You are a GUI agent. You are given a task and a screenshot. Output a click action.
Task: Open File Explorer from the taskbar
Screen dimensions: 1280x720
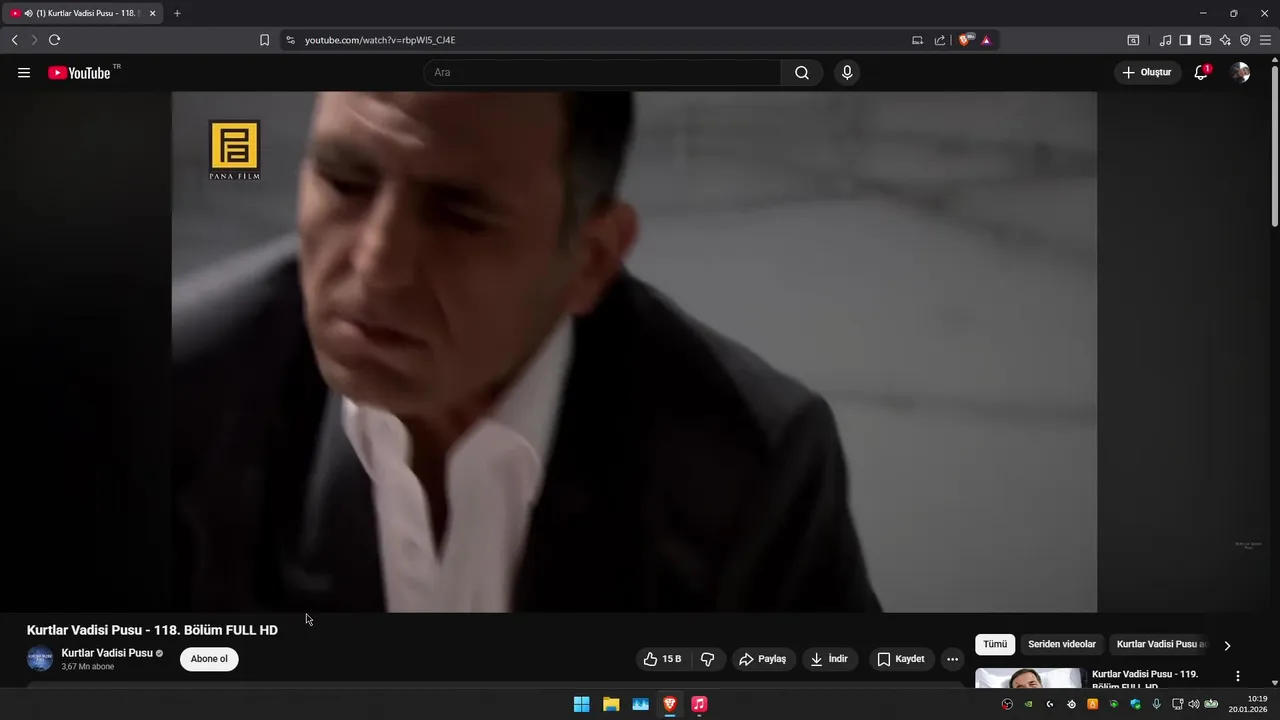point(611,704)
